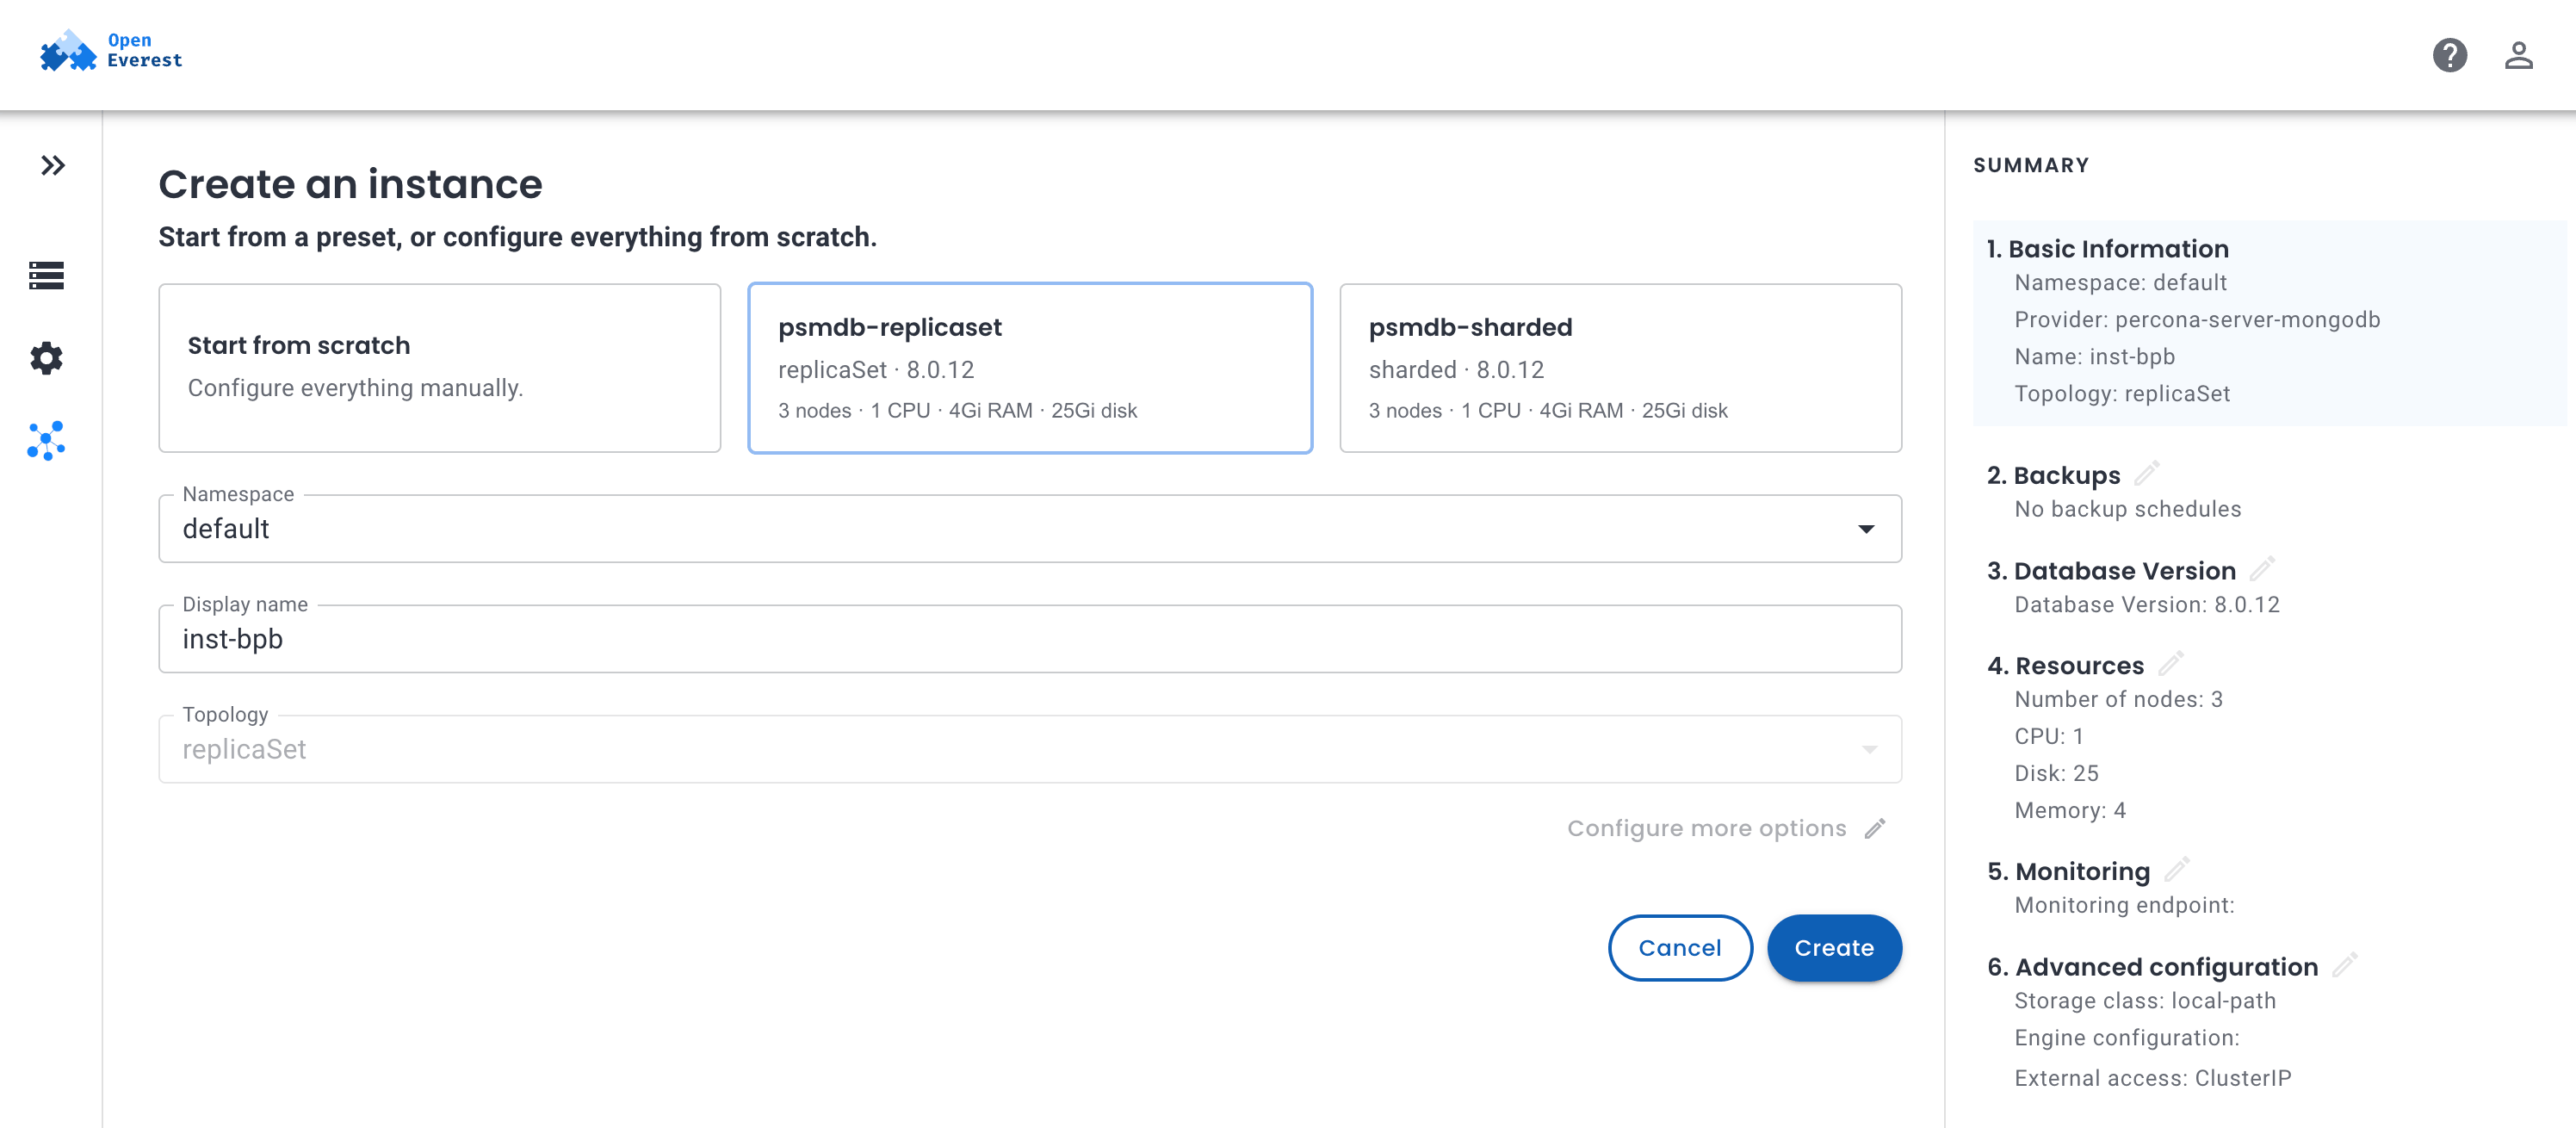Open the Database Version summary step
The height and width of the screenshot is (1128, 2576).
coord(2111,571)
